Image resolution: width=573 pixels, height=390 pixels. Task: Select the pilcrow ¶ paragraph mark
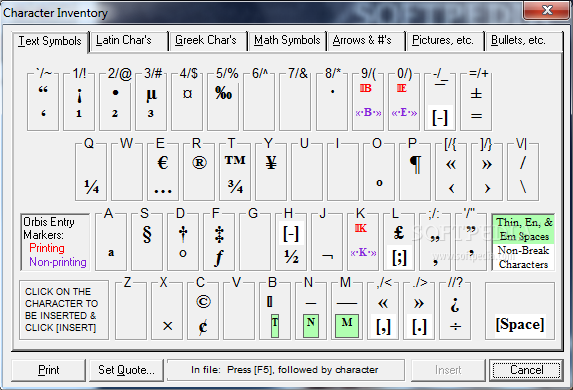[x=415, y=164]
